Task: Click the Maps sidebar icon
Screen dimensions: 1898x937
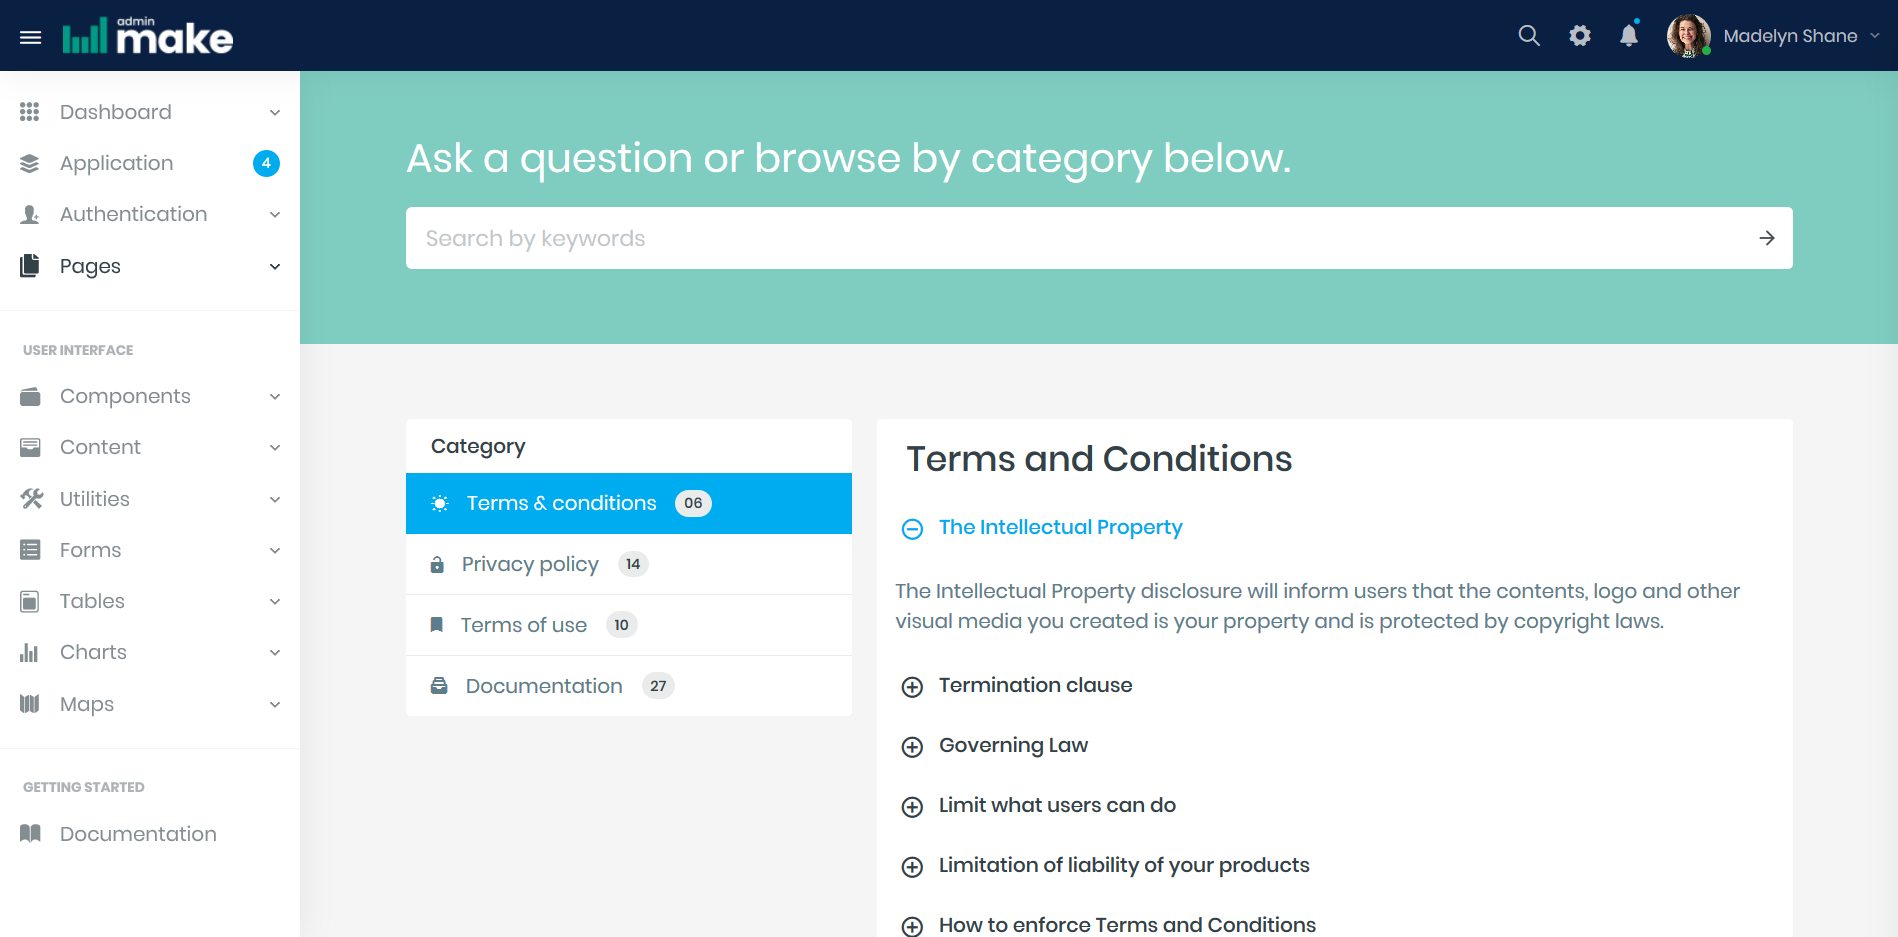Action: [x=30, y=704]
